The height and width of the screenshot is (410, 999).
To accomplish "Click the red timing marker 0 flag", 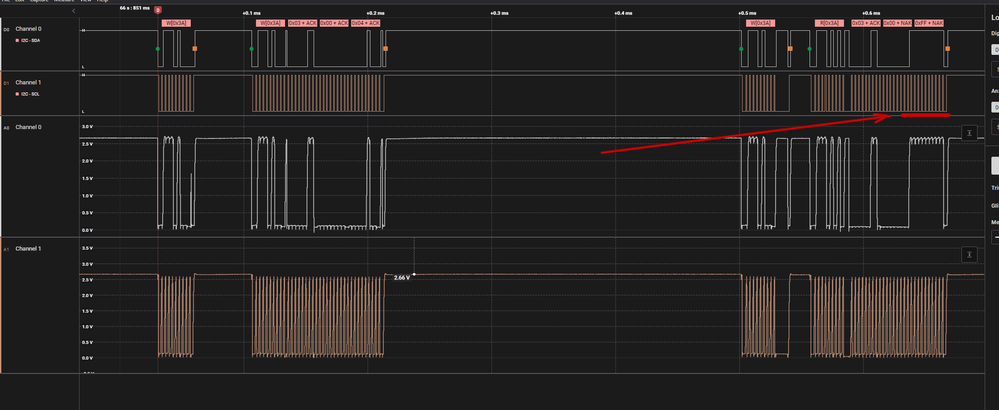I will [158, 11].
